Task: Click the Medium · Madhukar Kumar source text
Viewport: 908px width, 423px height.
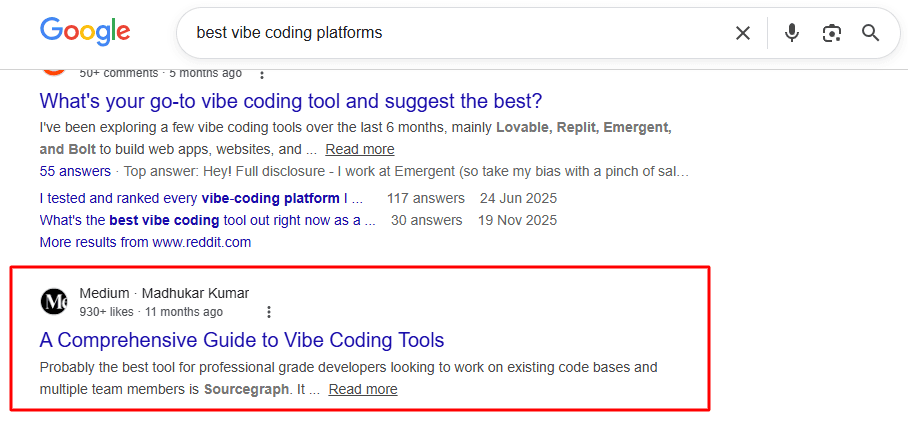Action: click(164, 293)
